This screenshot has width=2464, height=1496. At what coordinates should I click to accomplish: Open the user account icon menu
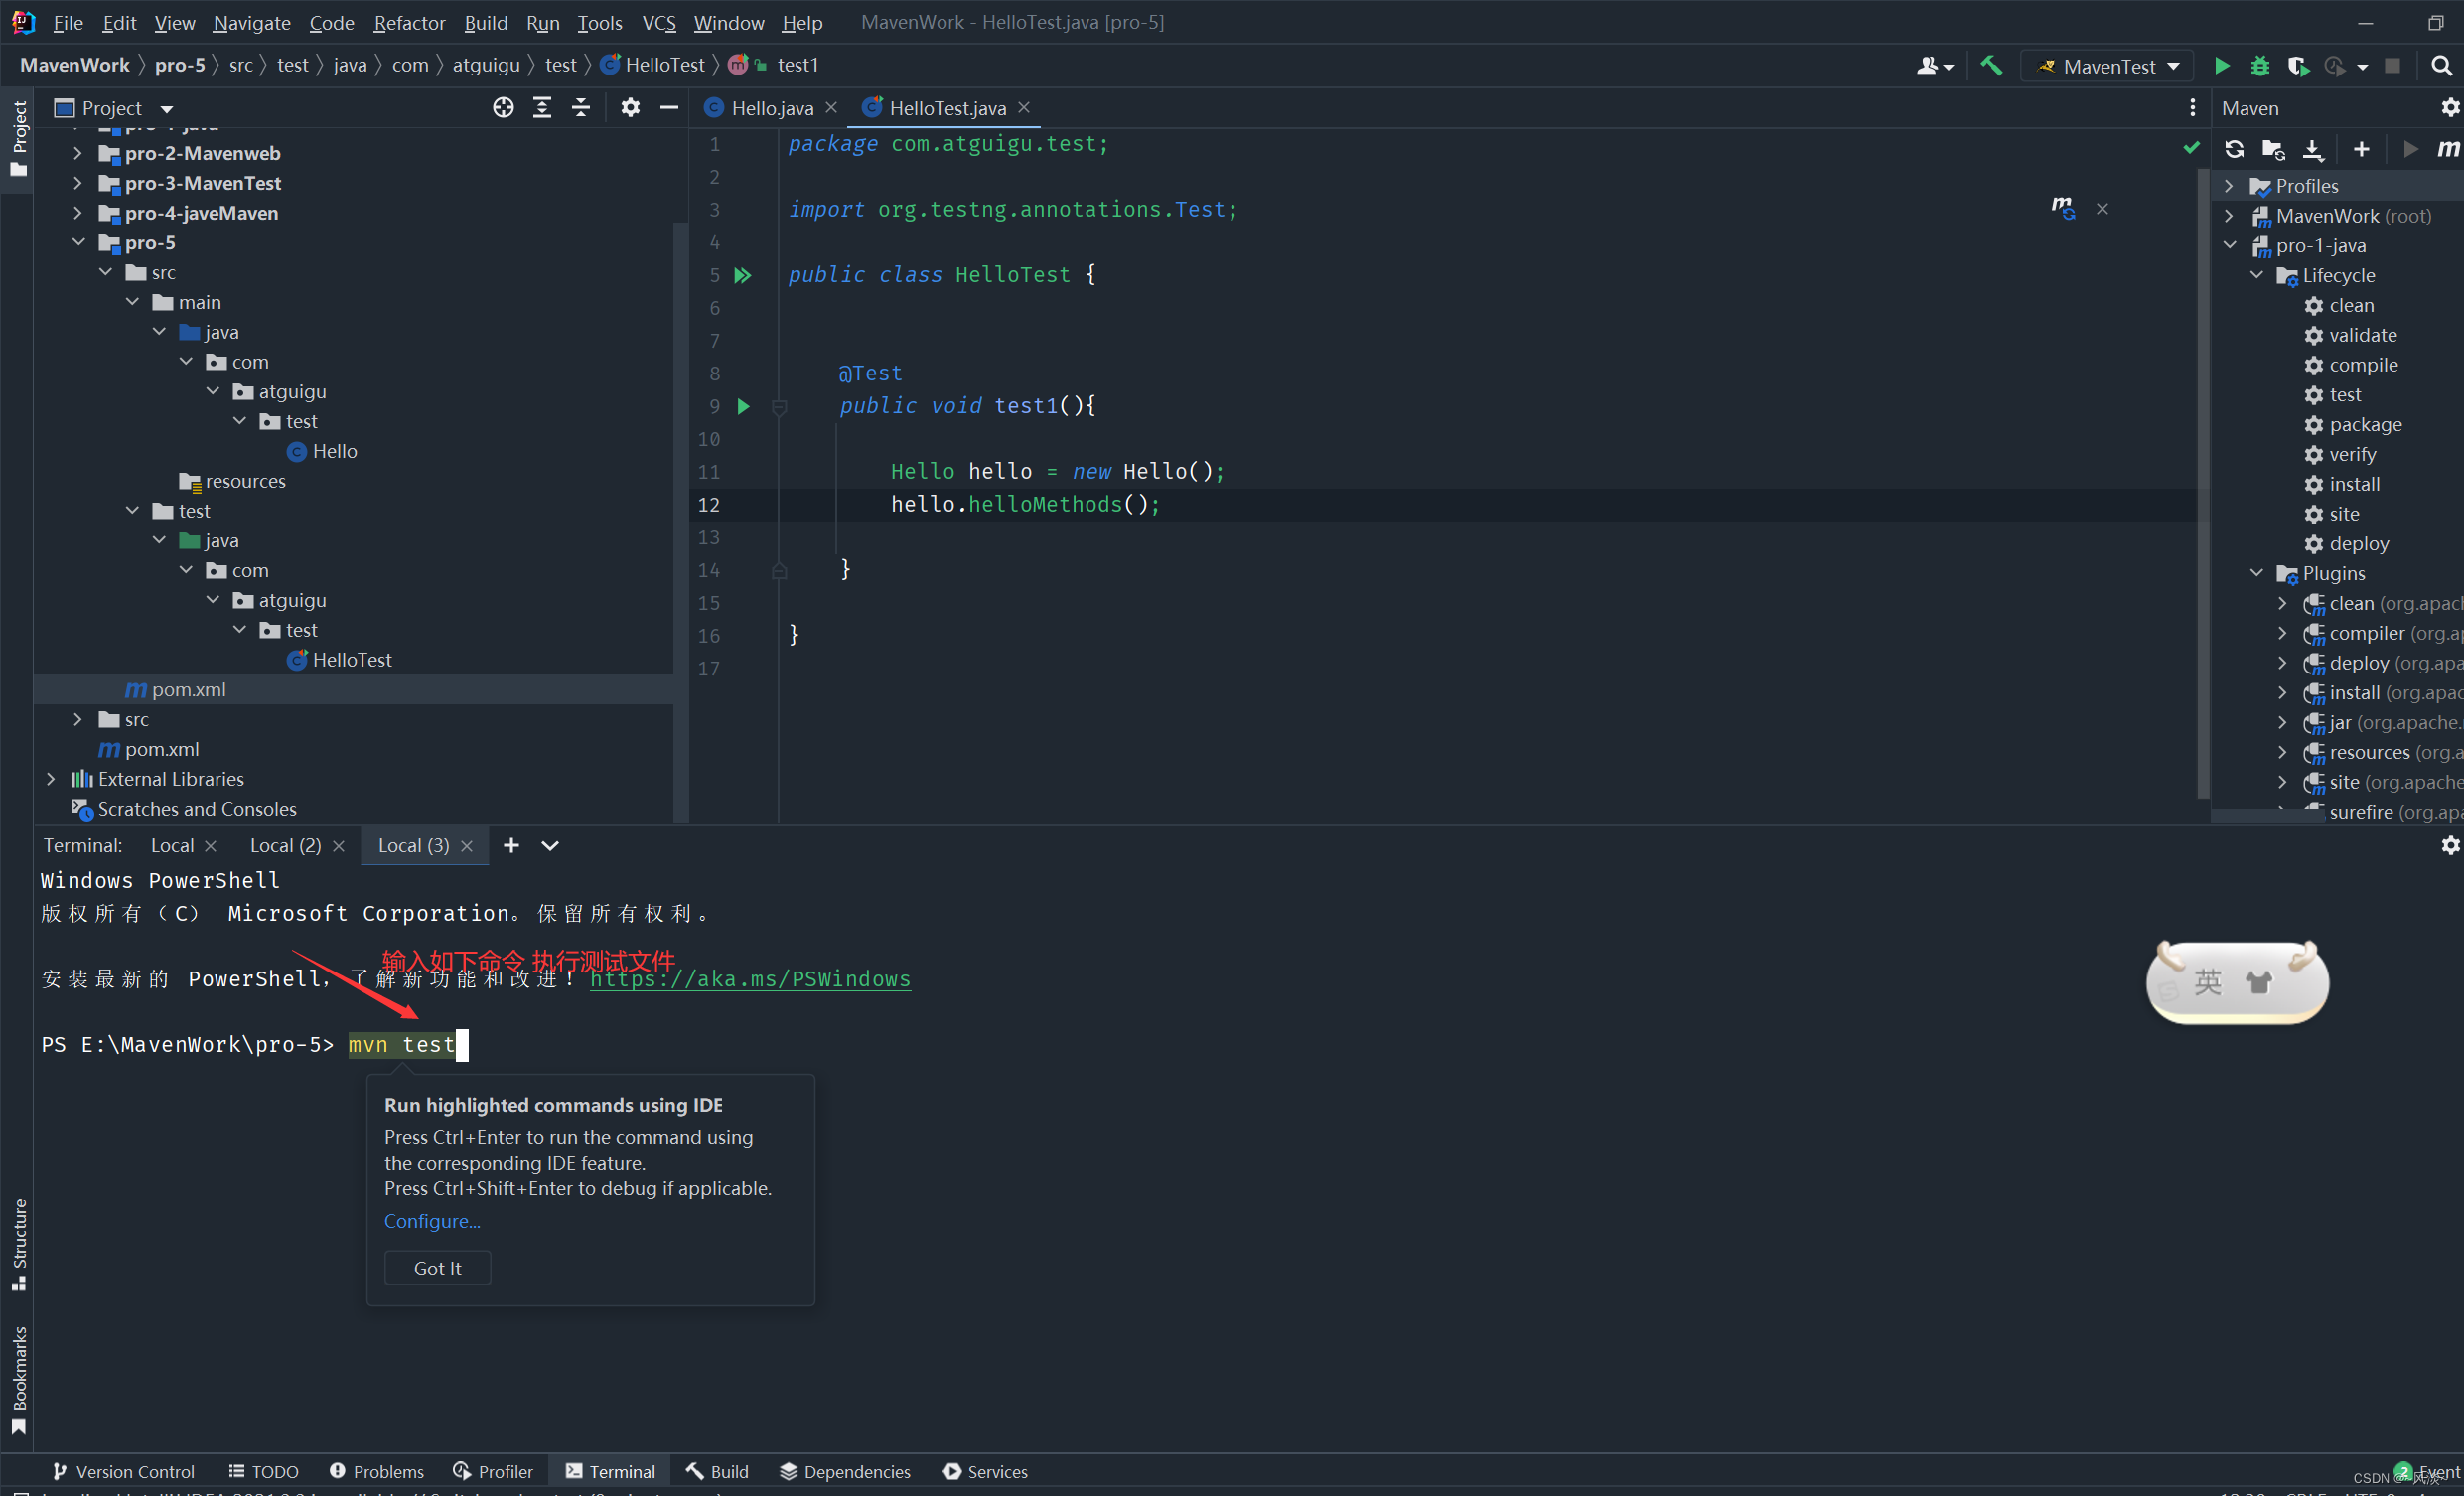tap(1934, 66)
